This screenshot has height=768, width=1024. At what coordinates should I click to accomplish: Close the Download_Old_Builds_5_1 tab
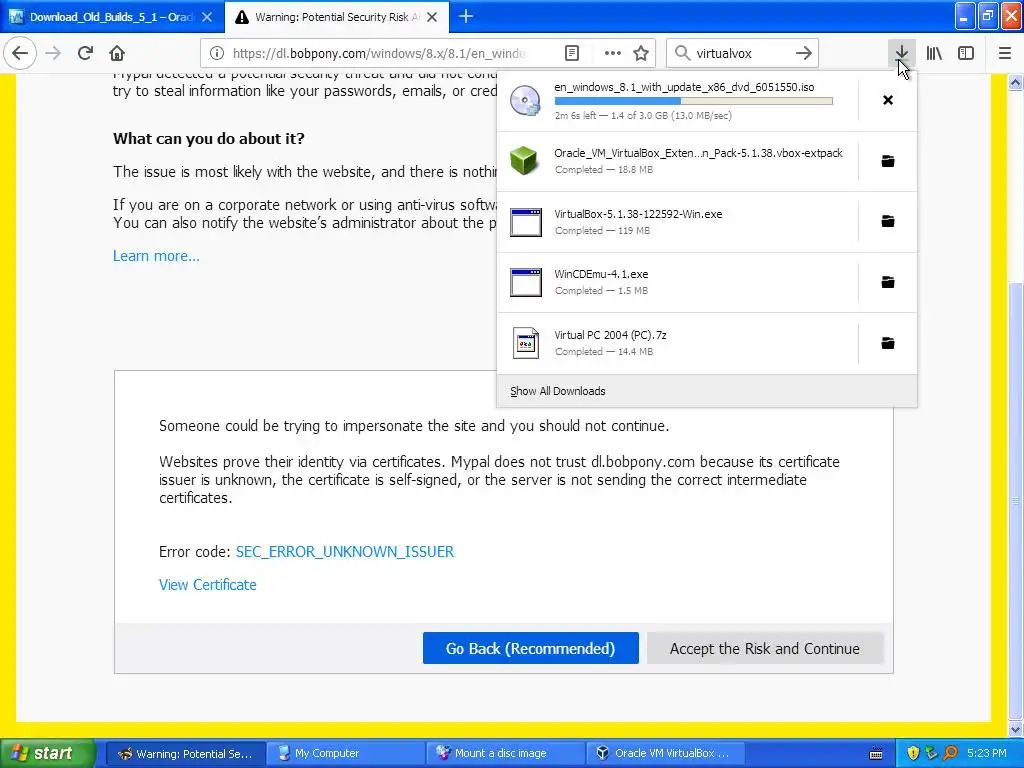[x=206, y=17]
